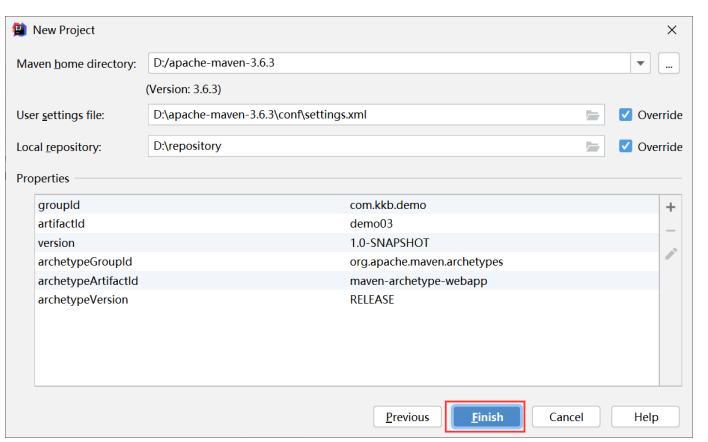The image size is (708, 442).
Task: Click the remove property minus icon
Action: pyautogui.click(x=671, y=231)
